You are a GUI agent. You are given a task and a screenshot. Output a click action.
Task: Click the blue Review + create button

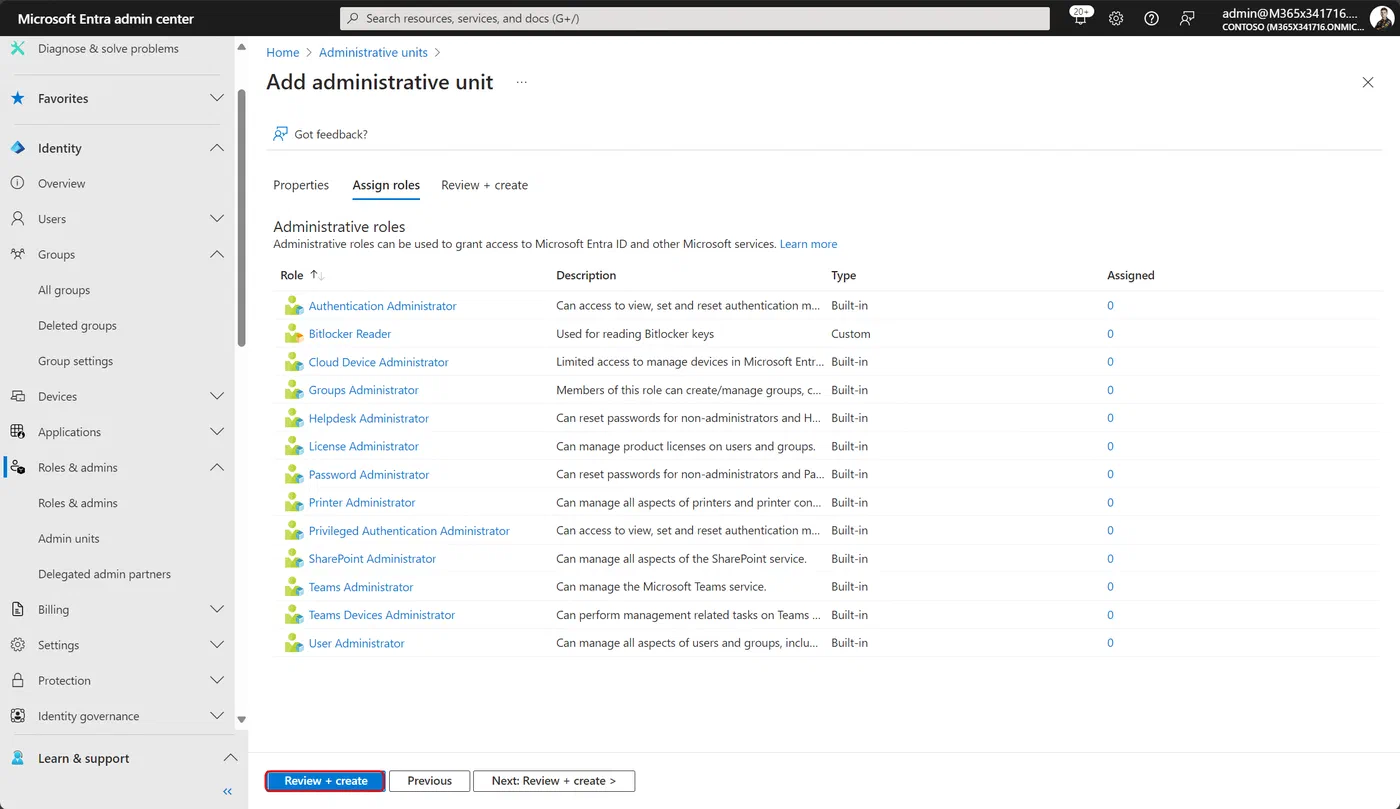pos(326,781)
